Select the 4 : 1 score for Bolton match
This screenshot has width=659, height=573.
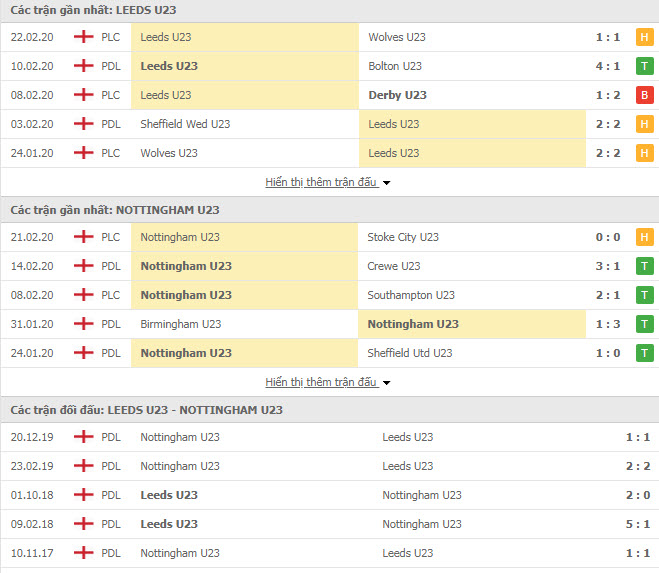[x=608, y=66]
